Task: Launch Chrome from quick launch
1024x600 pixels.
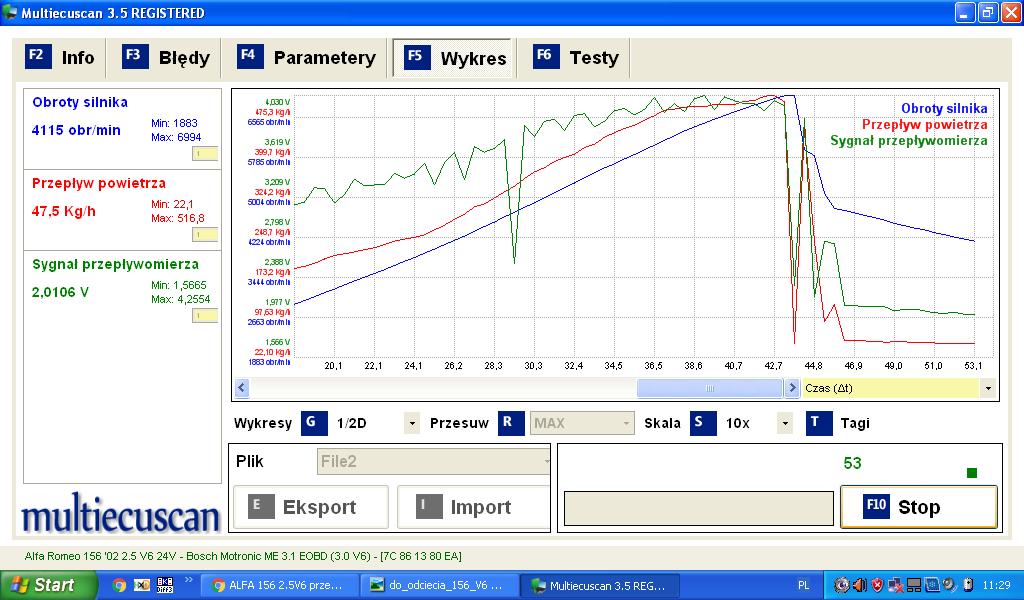Action: (119, 585)
